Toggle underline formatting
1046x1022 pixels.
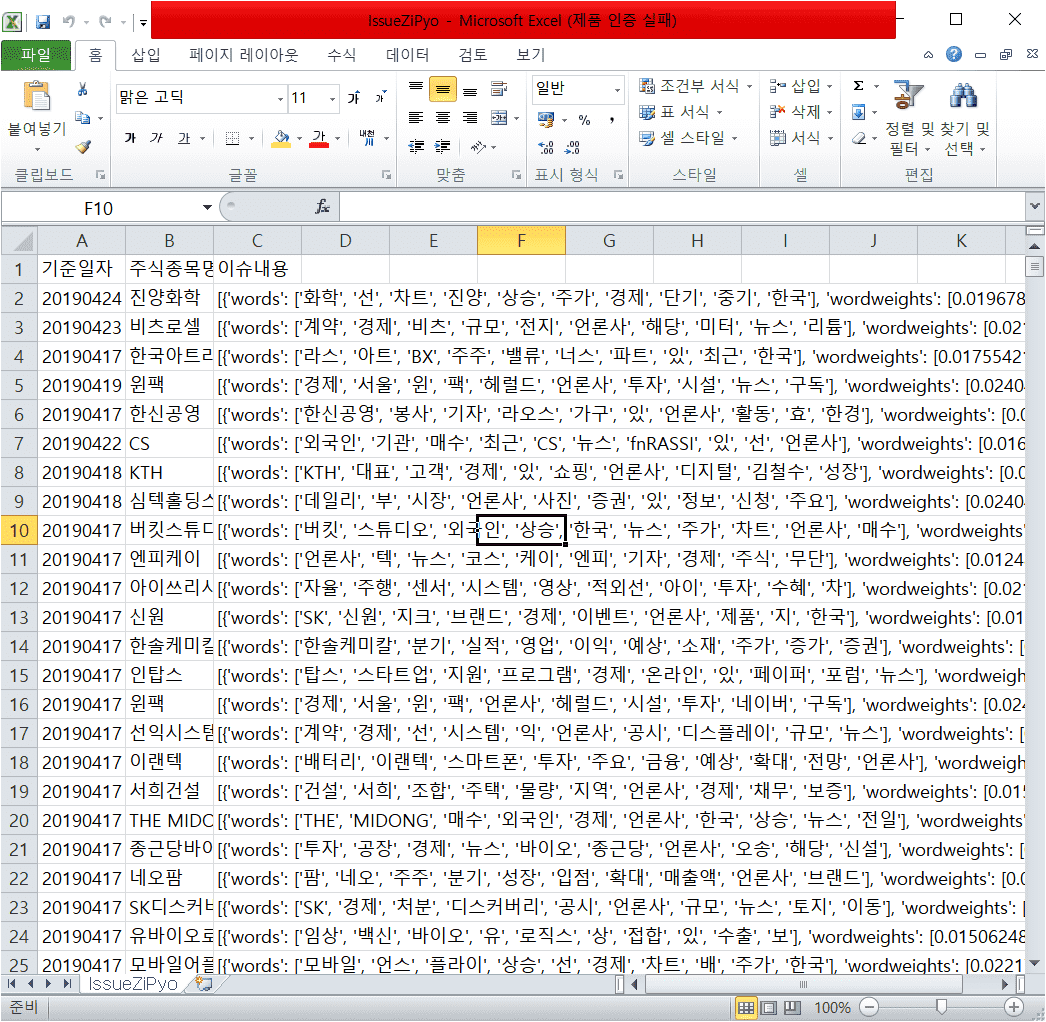184,138
